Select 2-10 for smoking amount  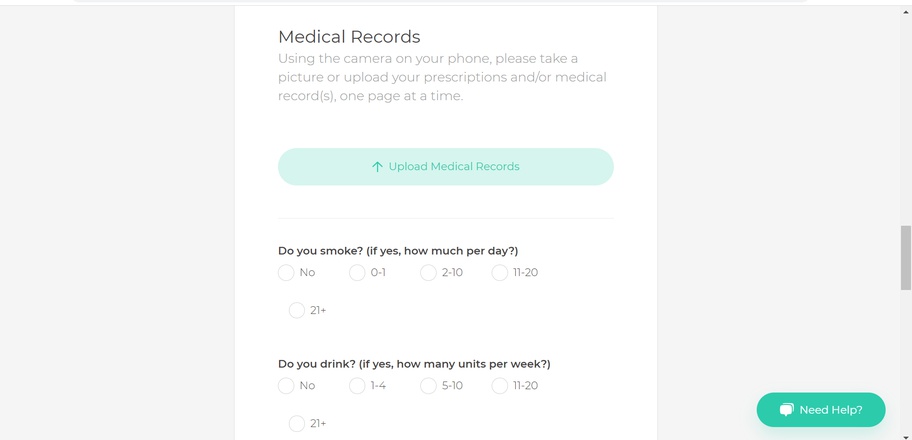coord(428,272)
